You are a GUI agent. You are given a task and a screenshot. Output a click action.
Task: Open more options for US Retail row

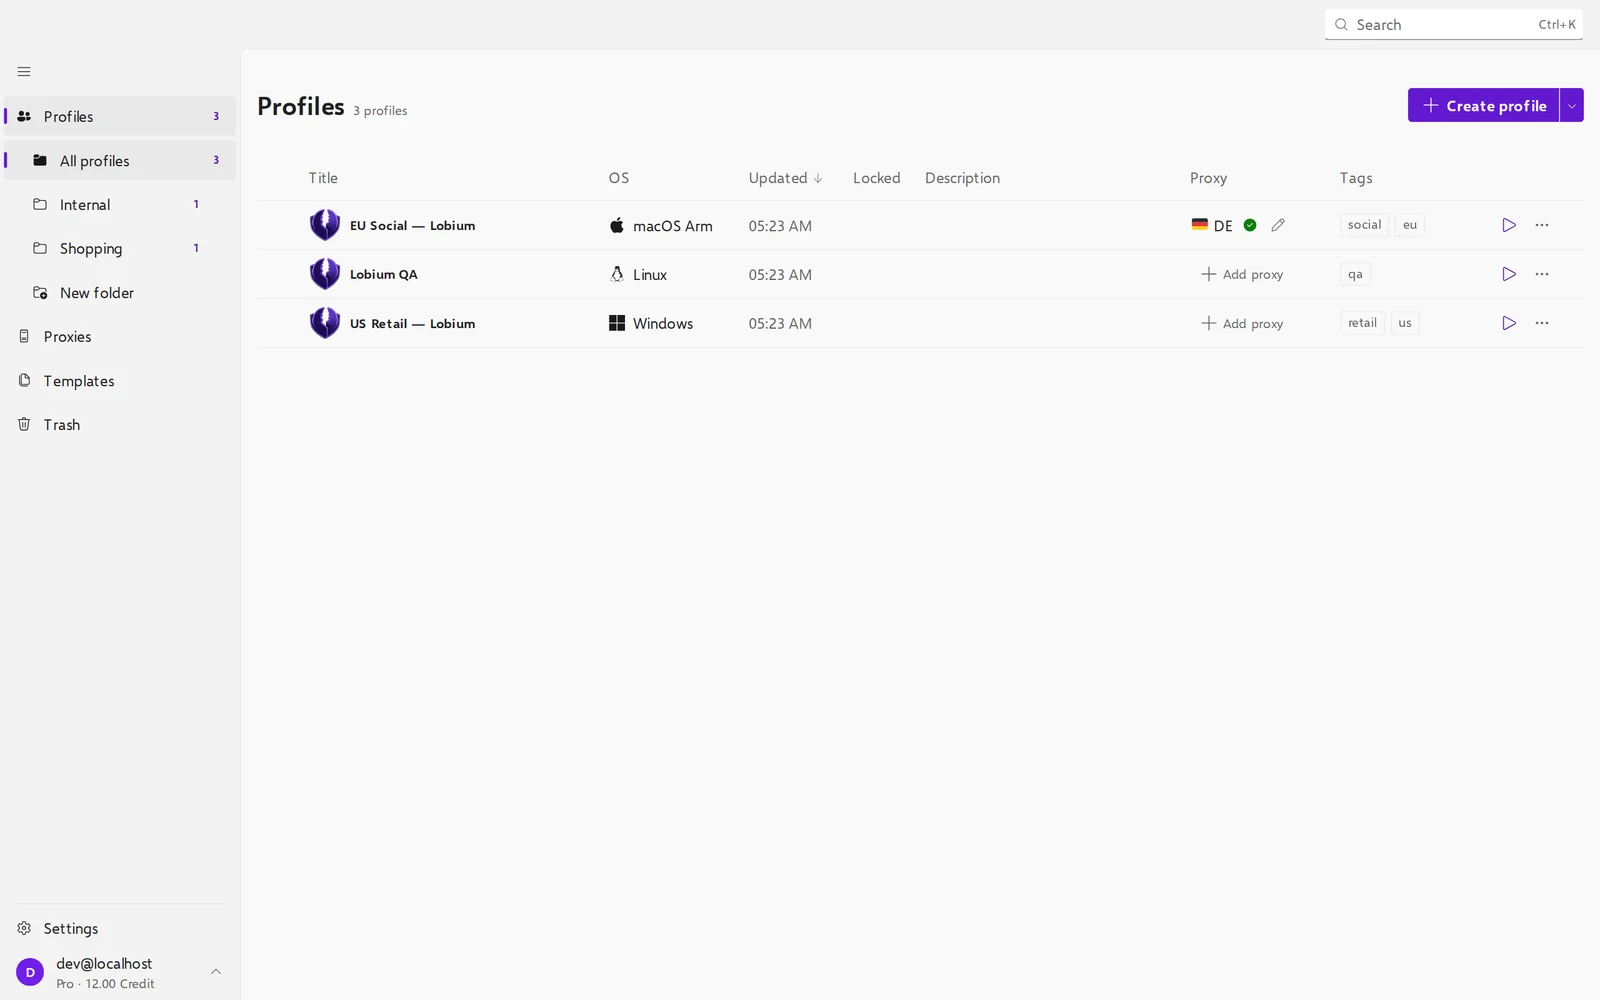1542,323
